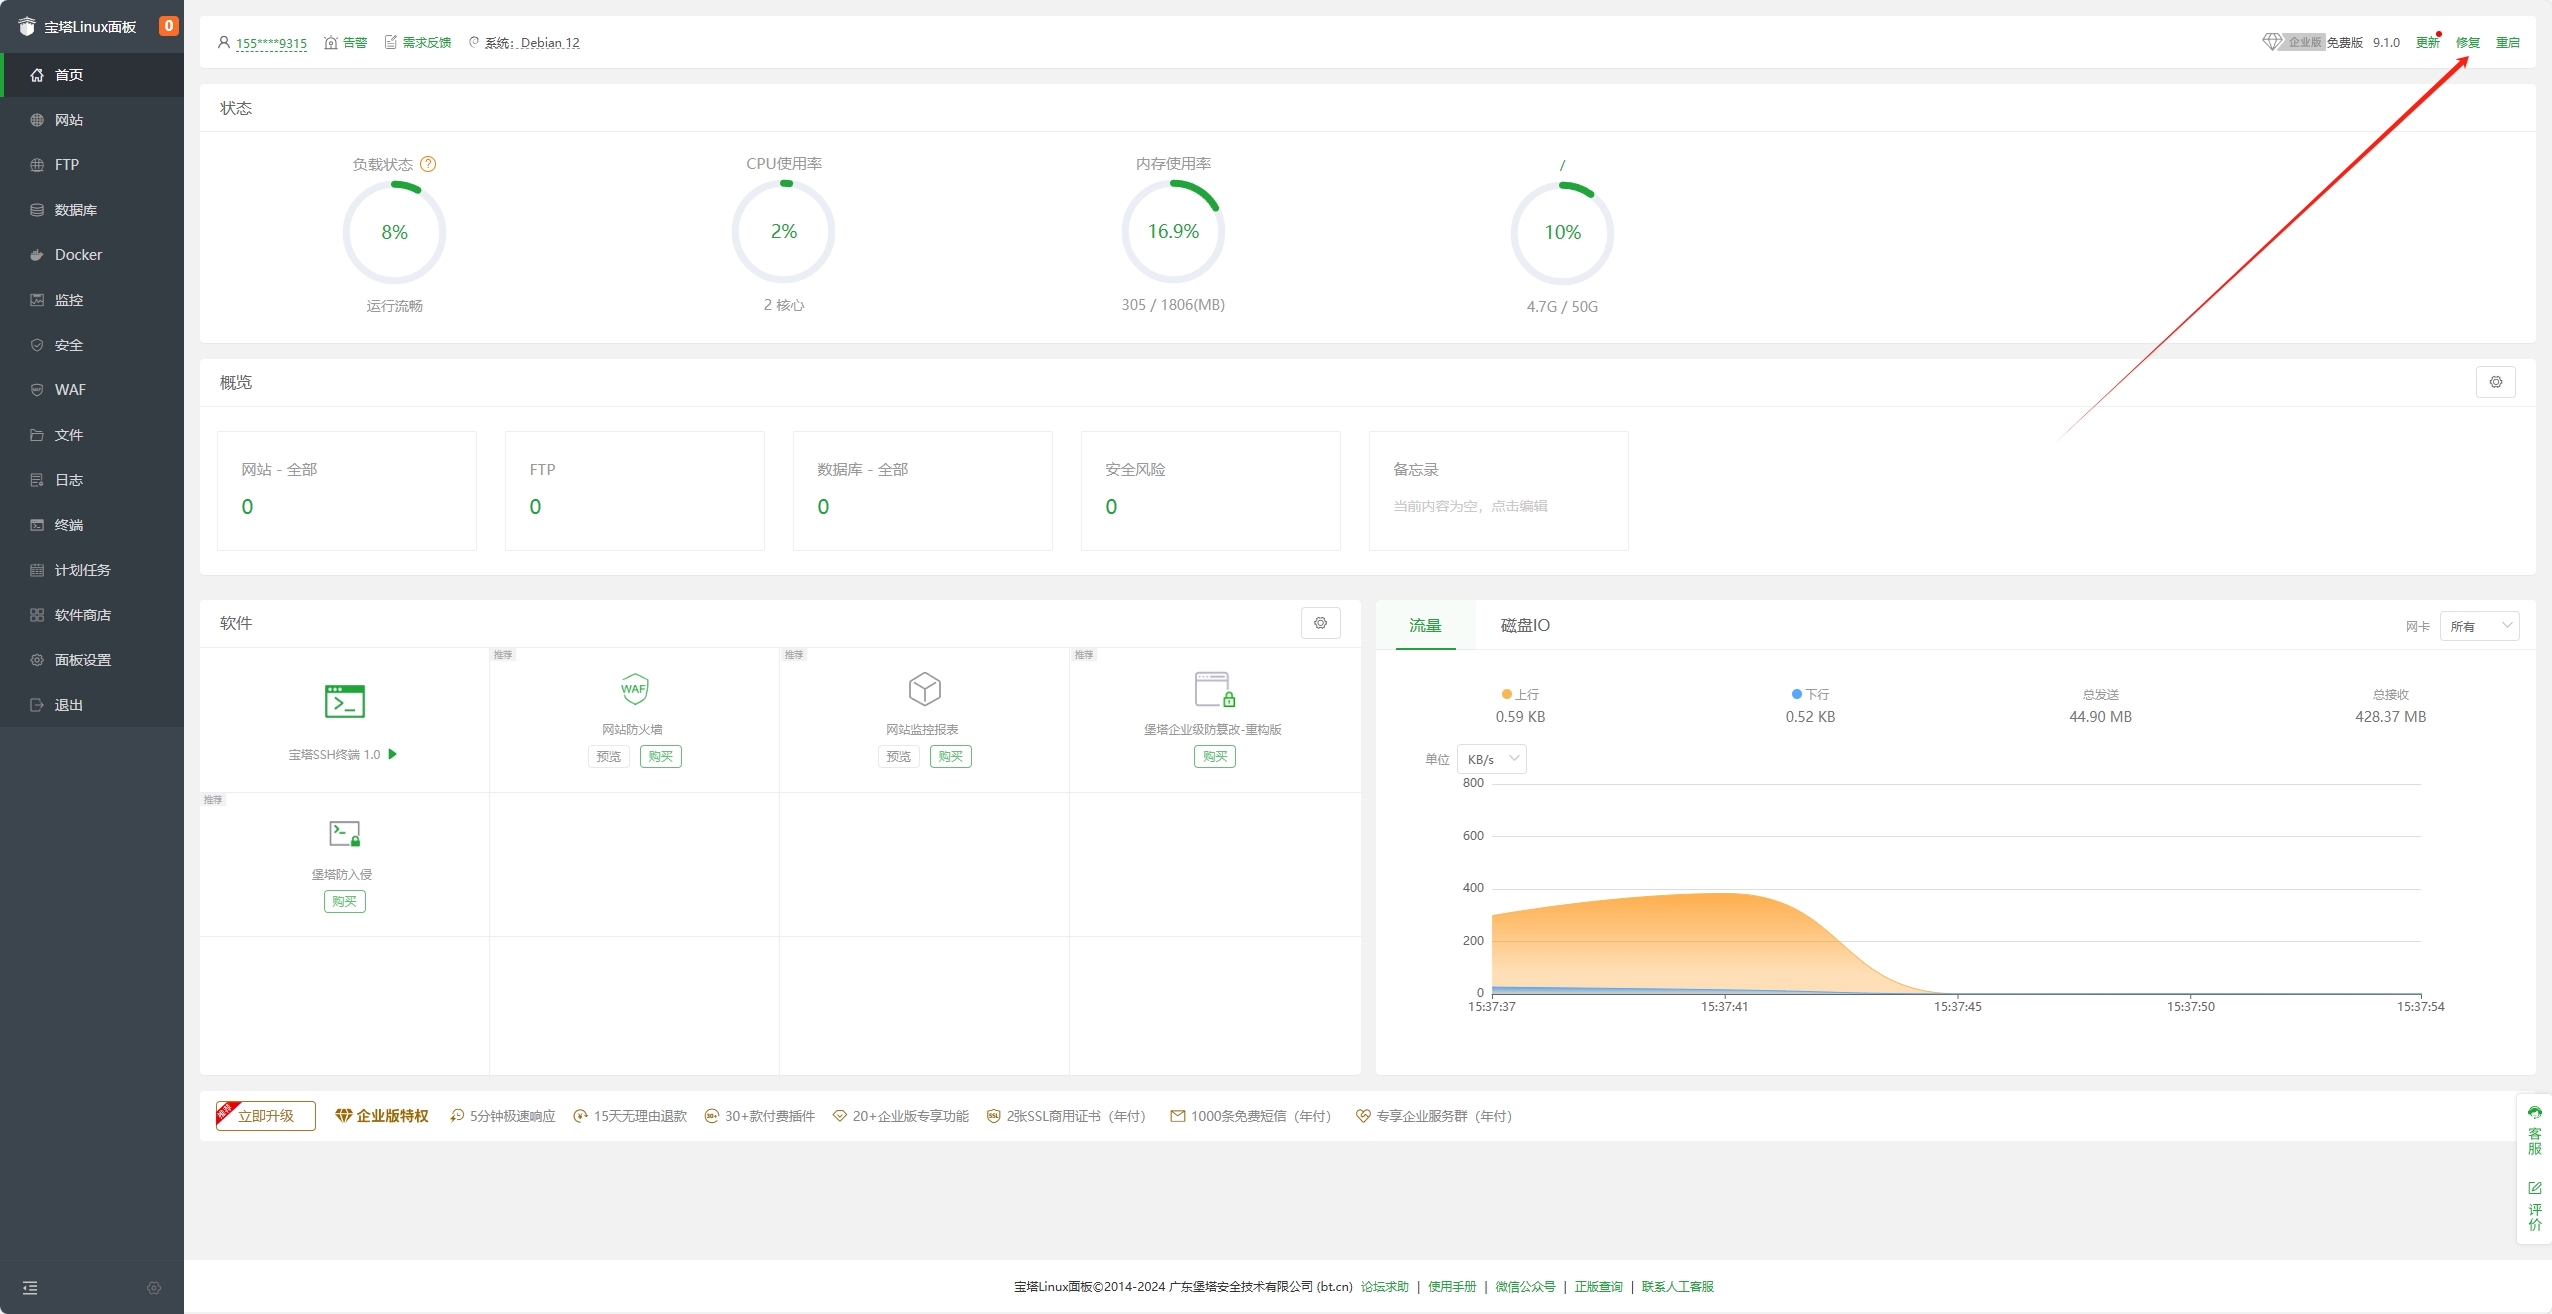
Task: Toggle 上行 series in traffic chart legend
Action: (1520, 694)
